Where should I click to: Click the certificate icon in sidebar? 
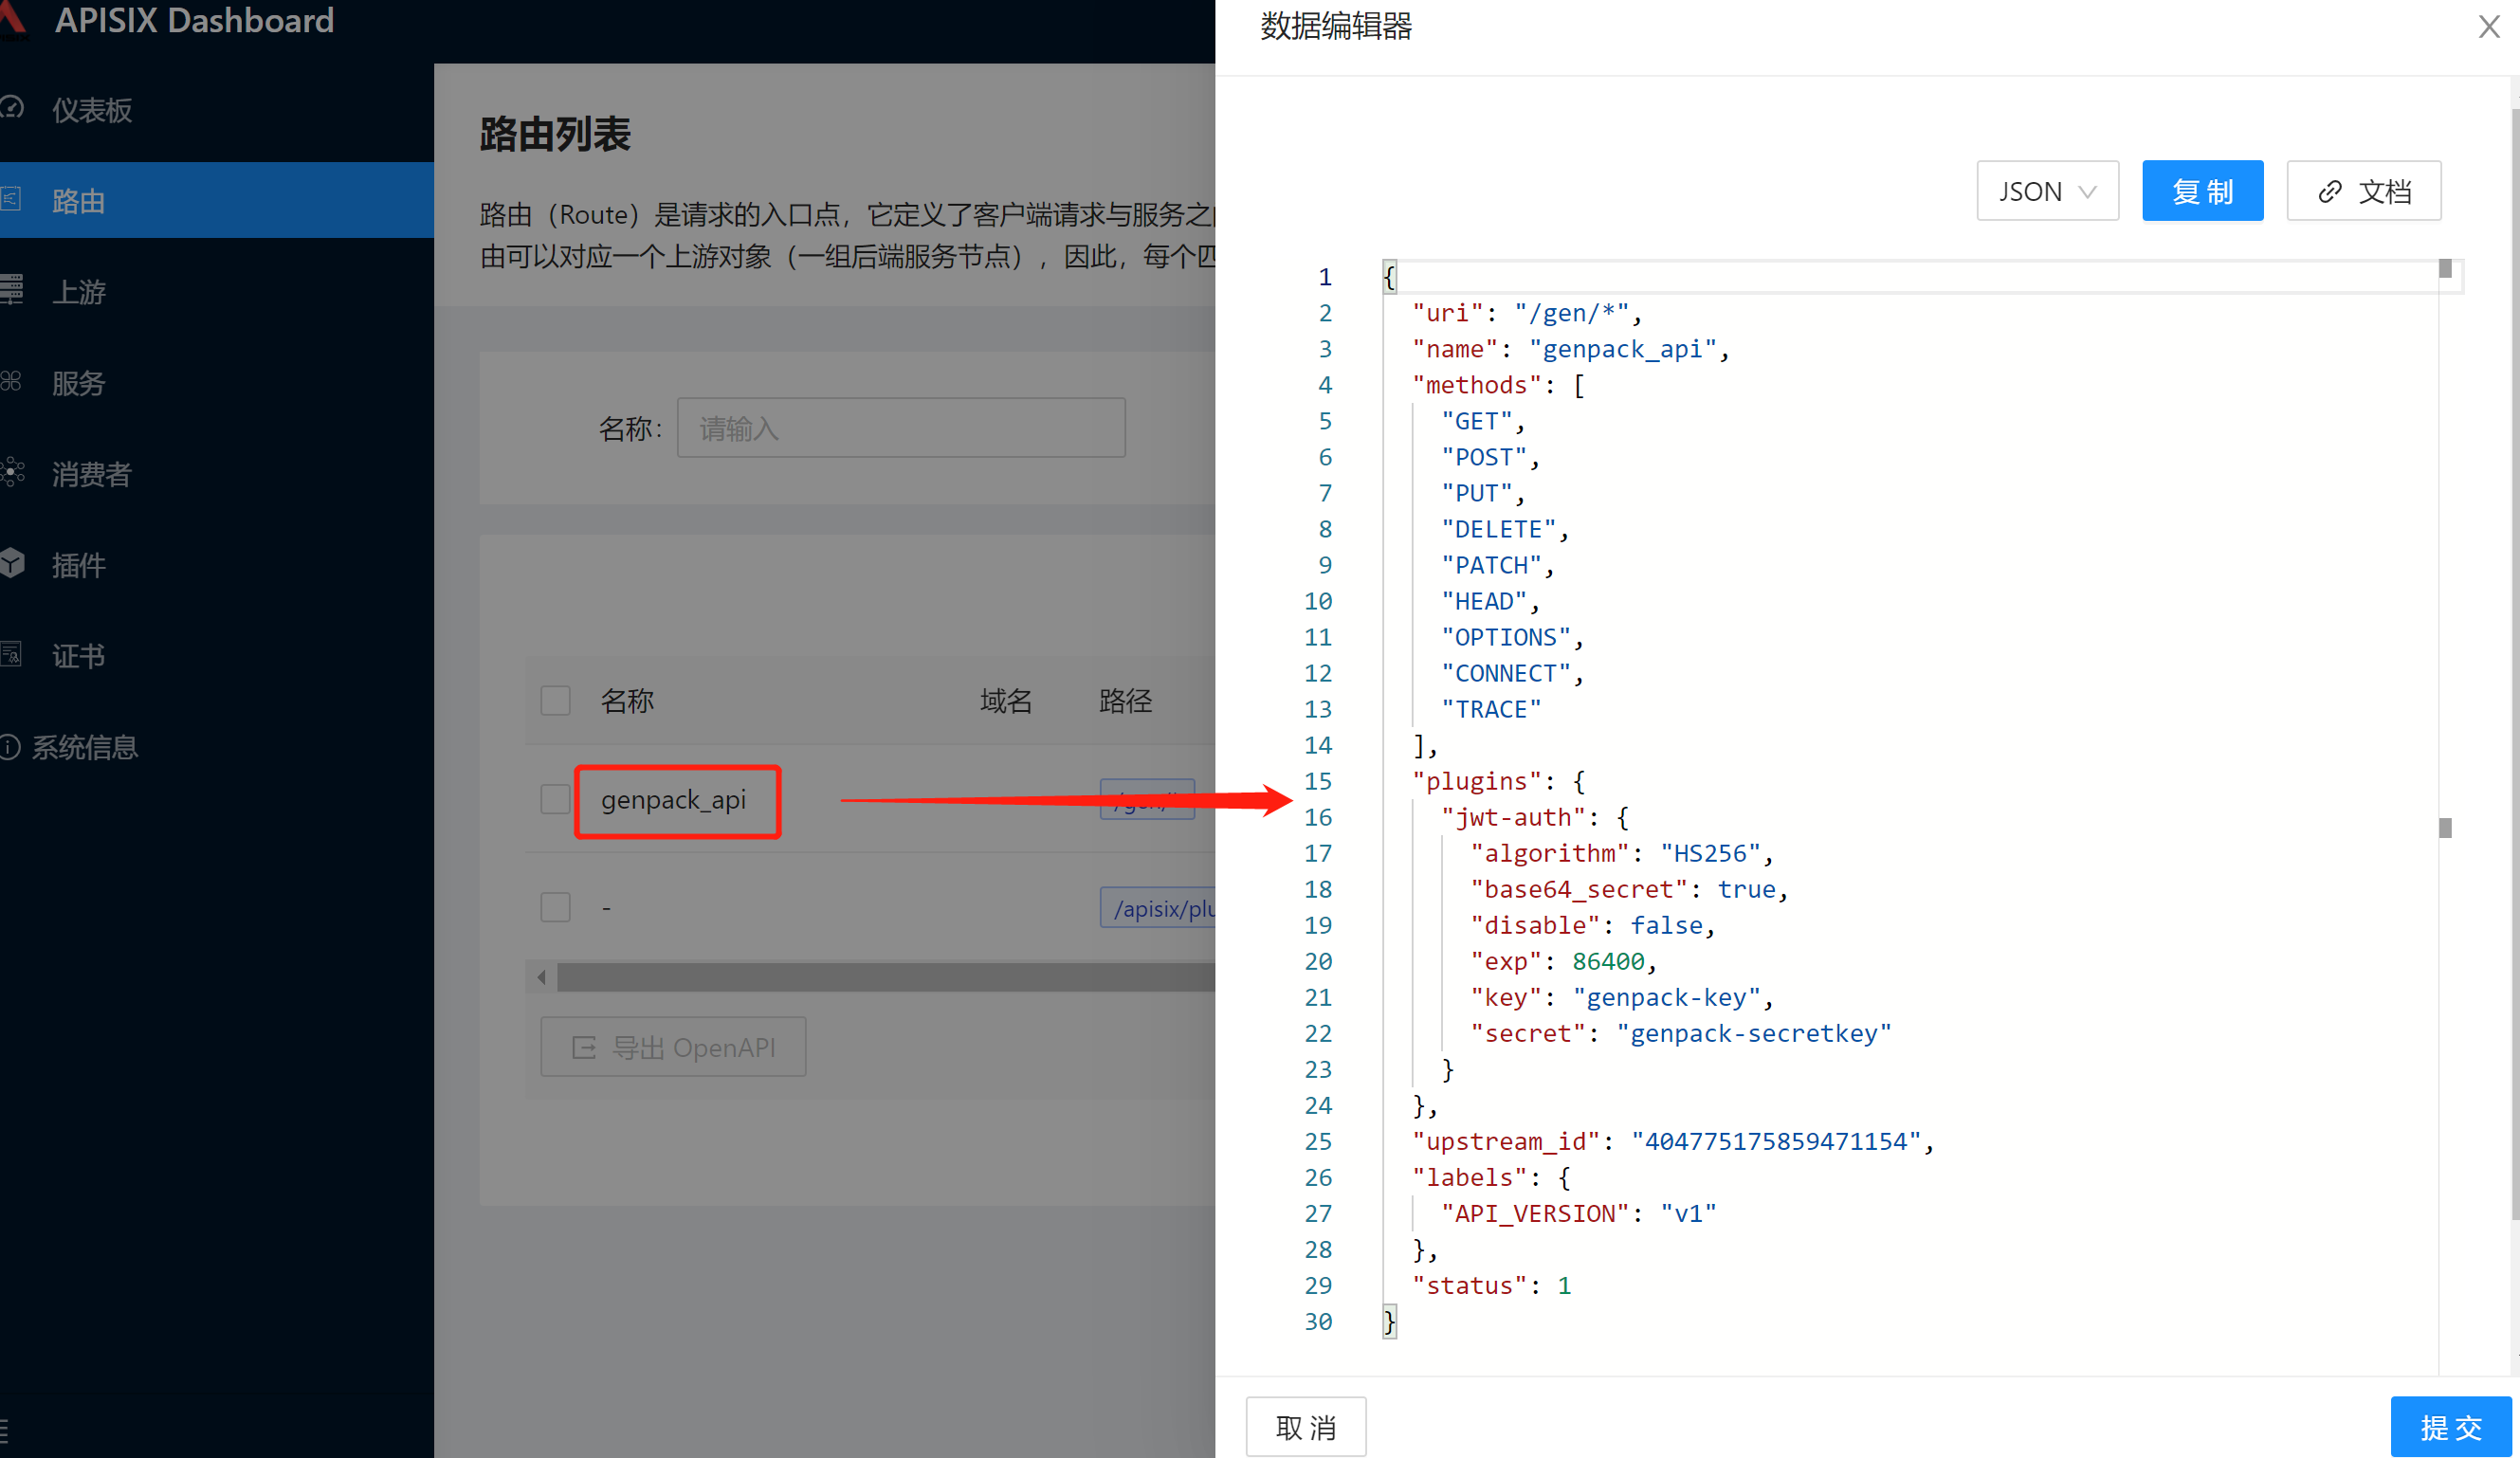(12, 654)
